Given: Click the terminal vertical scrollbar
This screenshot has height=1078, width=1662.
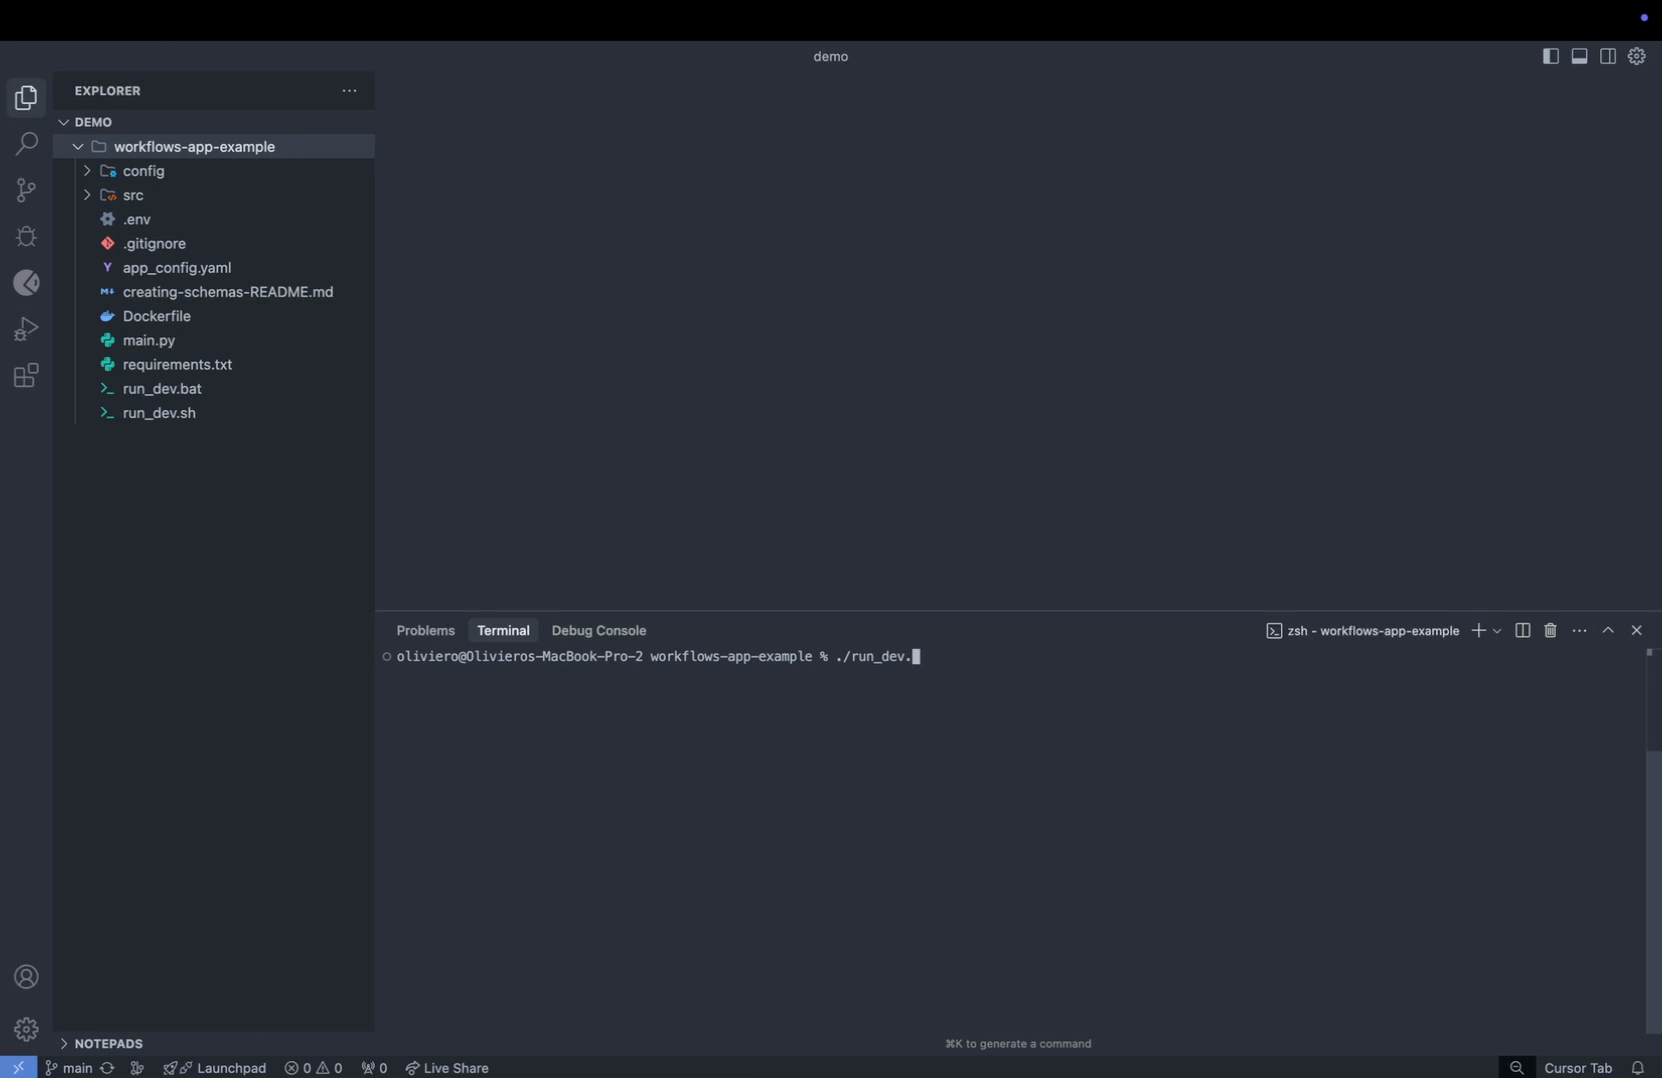Looking at the screenshot, I should point(1653,890).
